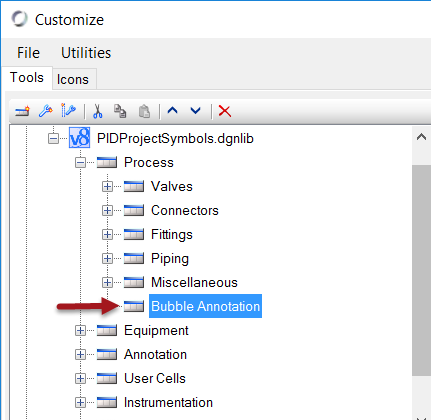The width and height of the screenshot is (431, 420).
Task: Open the Utilities menu
Action: [86, 53]
